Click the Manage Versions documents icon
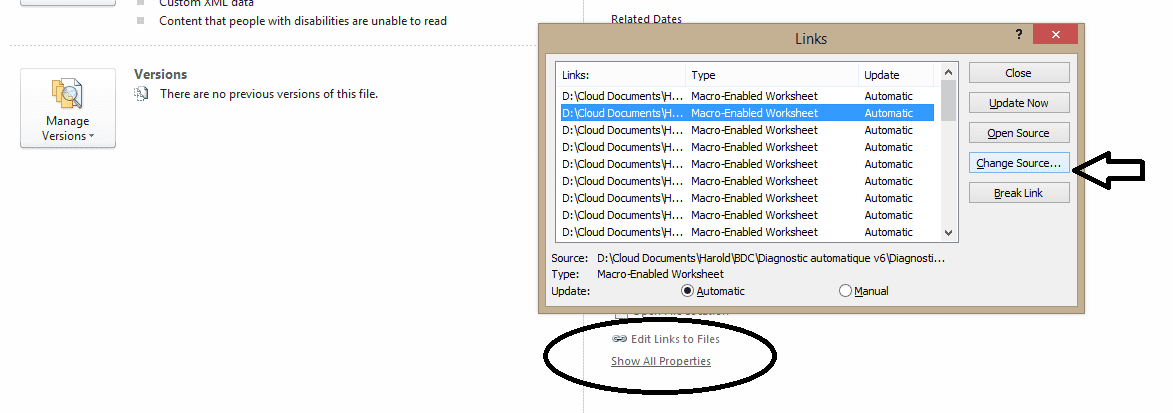This screenshot has height=413, width=1173. coord(67,94)
